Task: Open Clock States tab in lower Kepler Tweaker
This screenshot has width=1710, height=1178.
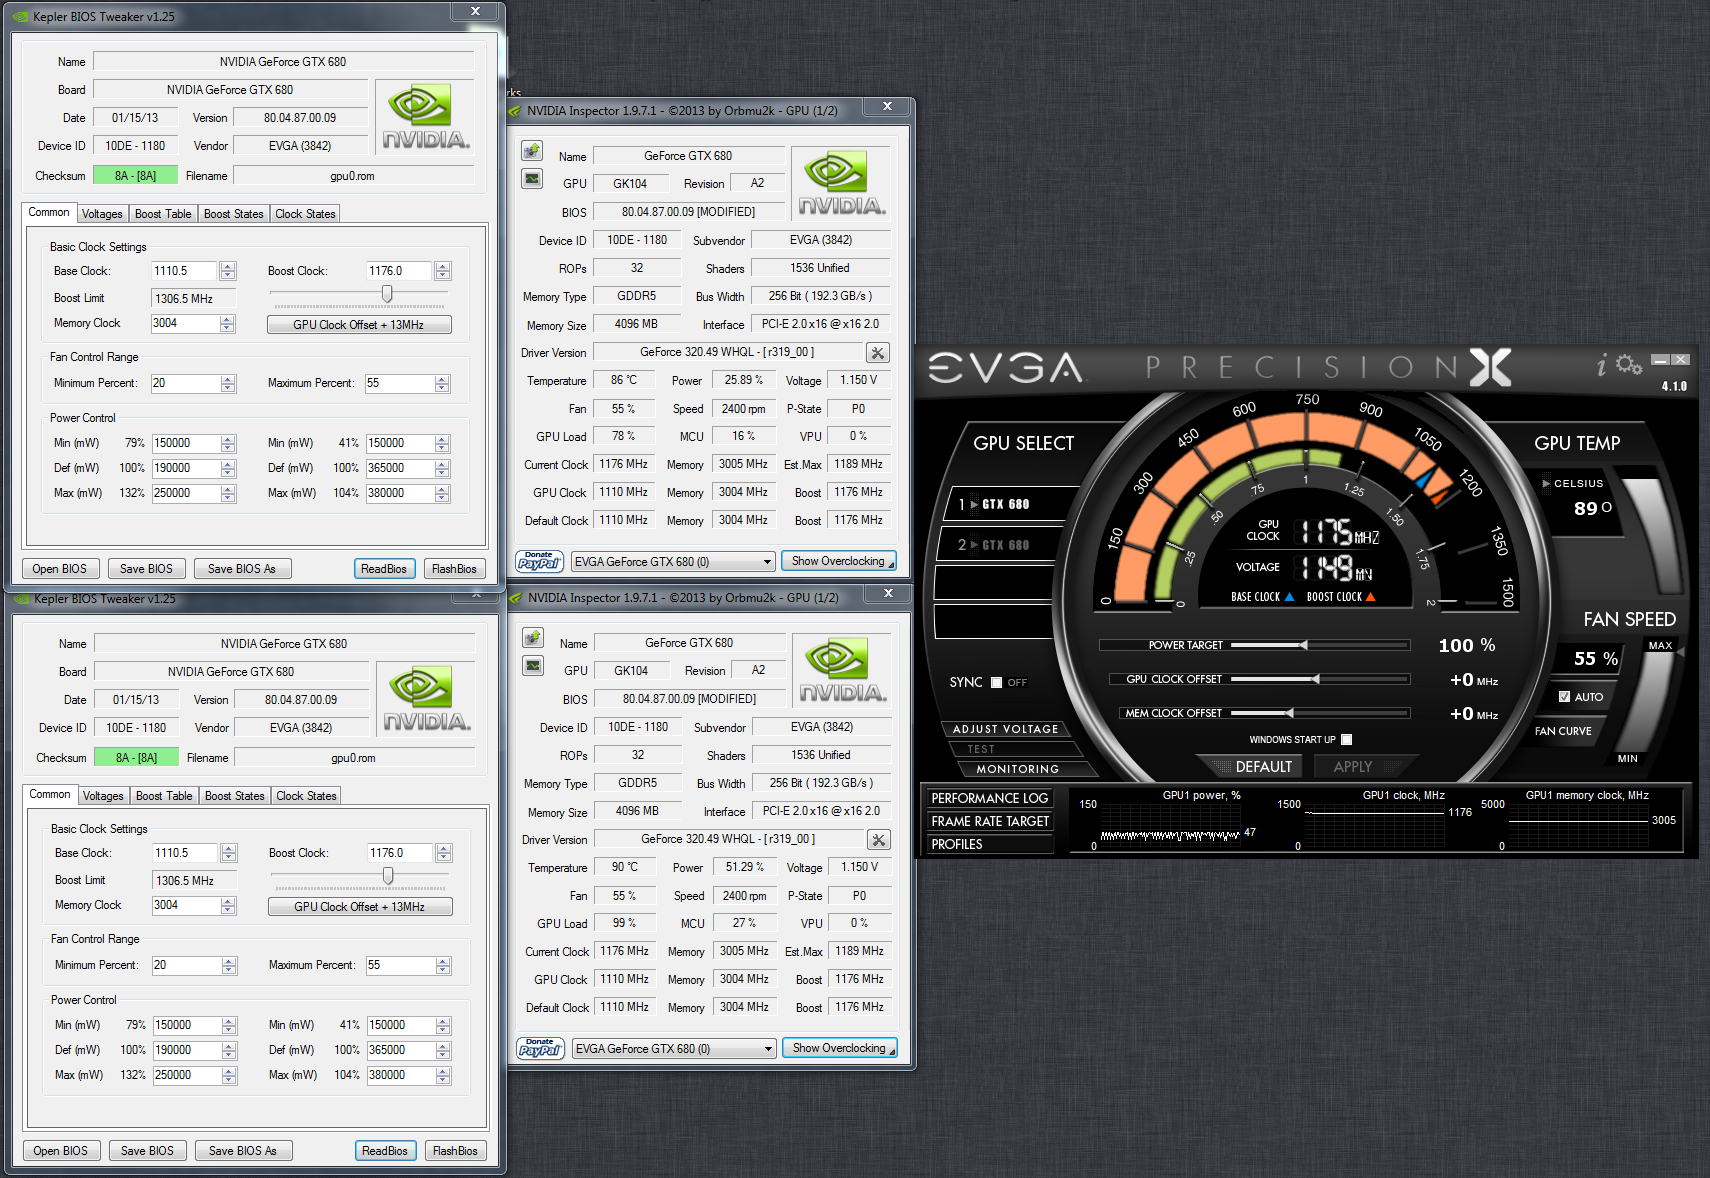Action: (x=306, y=796)
